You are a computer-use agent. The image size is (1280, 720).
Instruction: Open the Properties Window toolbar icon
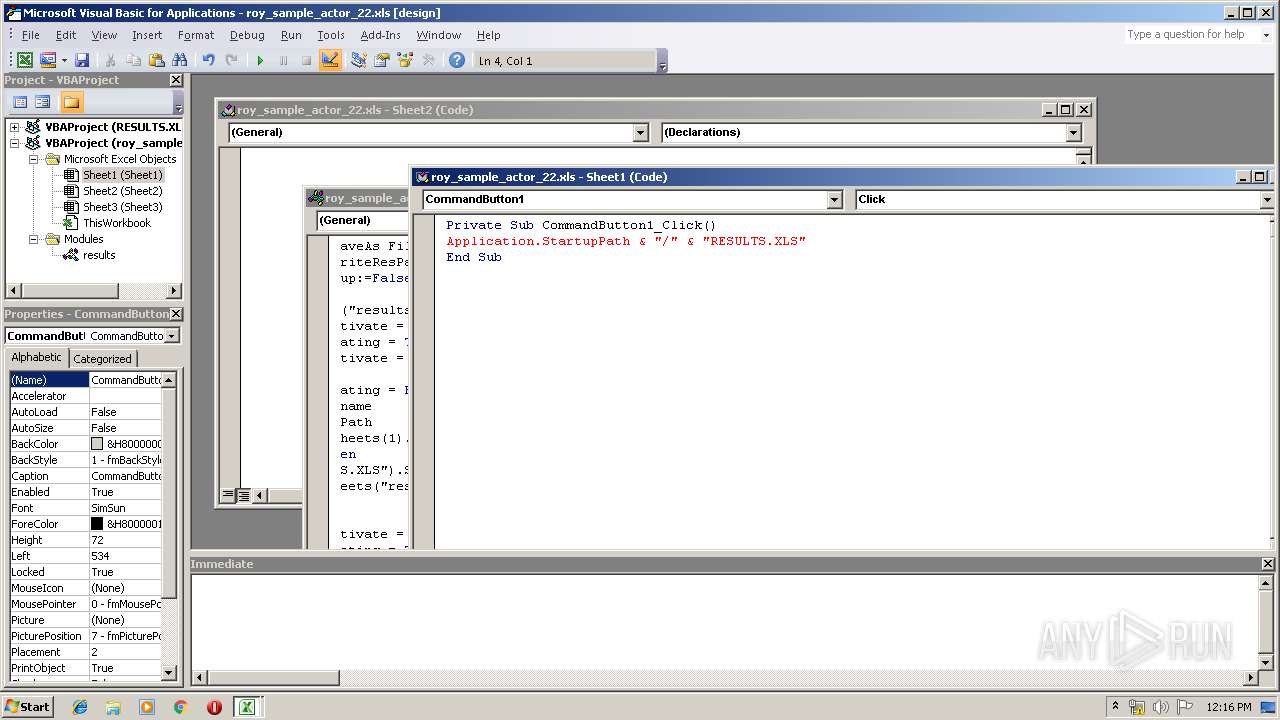click(381, 61)
